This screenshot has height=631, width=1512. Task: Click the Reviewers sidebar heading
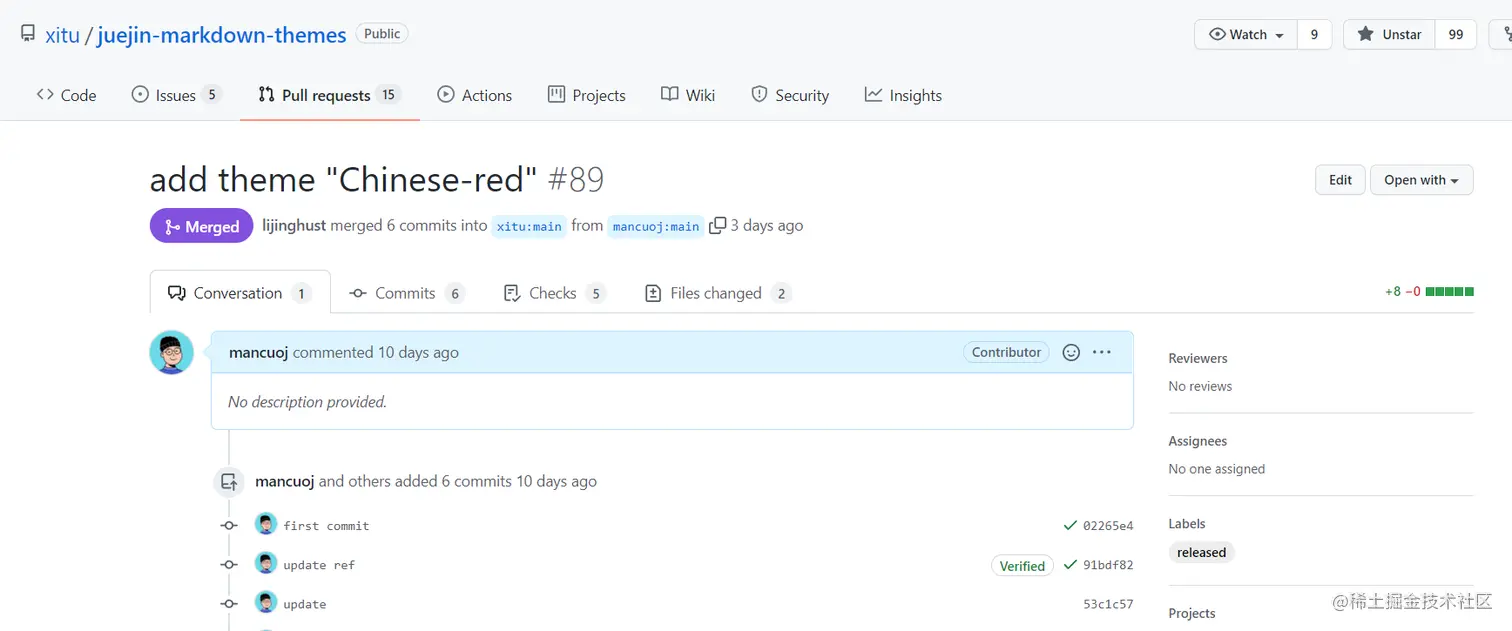(1198, 358)
